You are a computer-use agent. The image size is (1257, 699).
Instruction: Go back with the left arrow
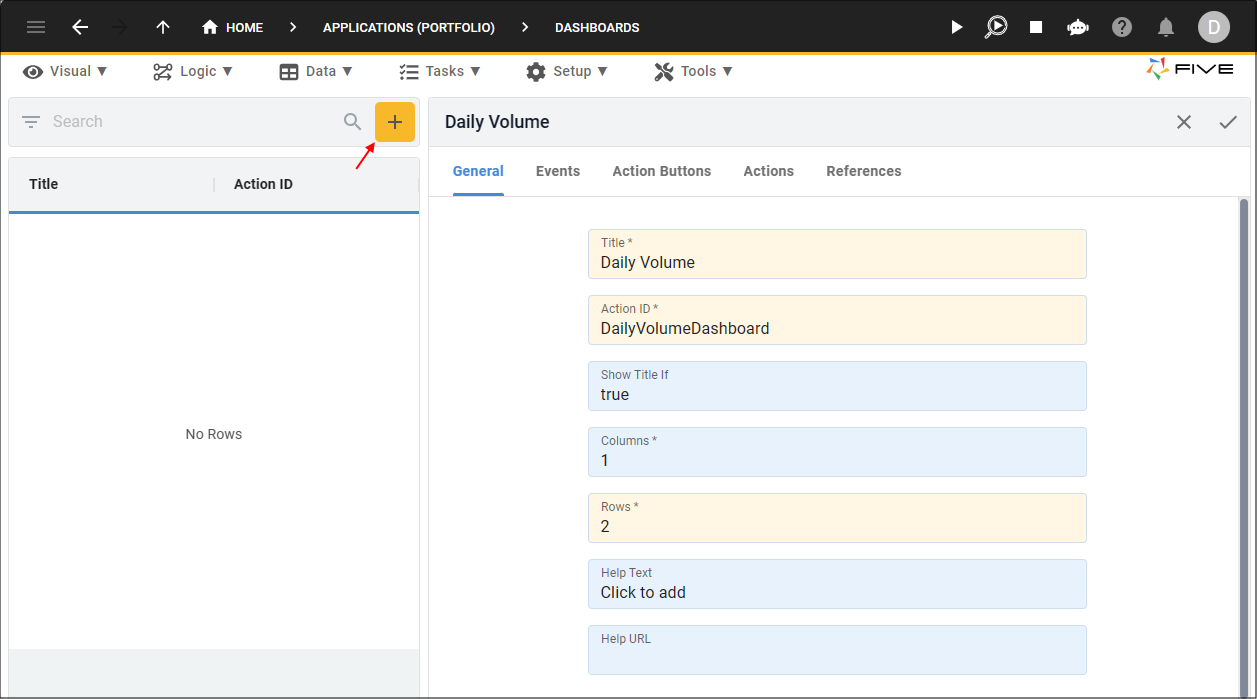point(80,27)
